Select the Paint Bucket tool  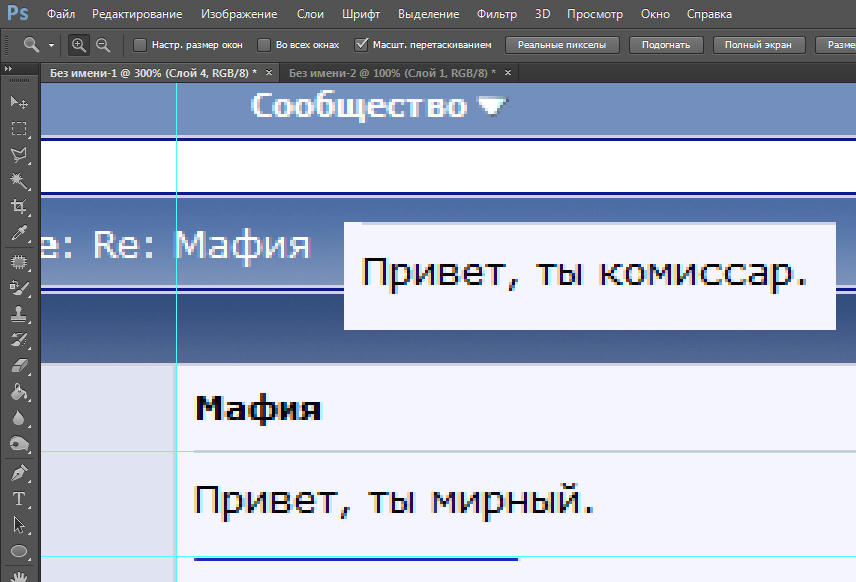point(19,392)
